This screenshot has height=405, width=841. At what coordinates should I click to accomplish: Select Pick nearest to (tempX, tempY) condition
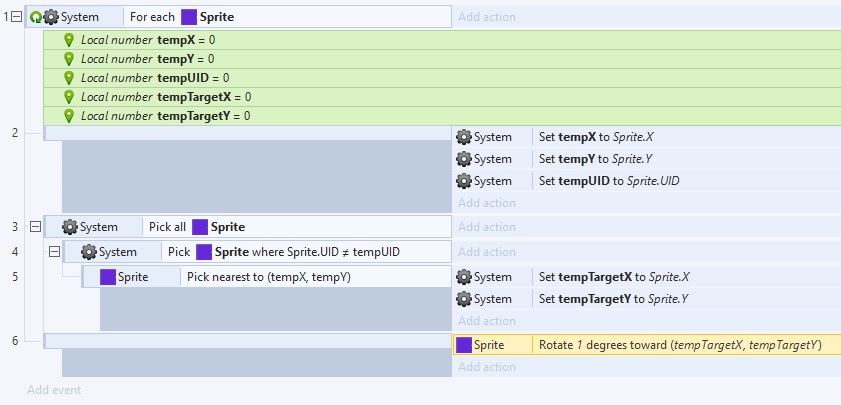pyautogui.click(x=267, y=277)
